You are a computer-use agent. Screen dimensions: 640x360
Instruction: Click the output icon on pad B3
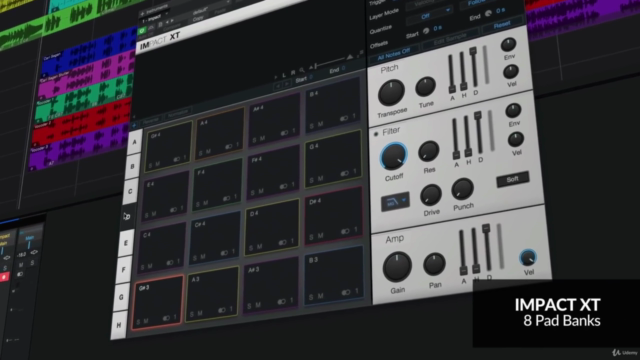(346, 292)
